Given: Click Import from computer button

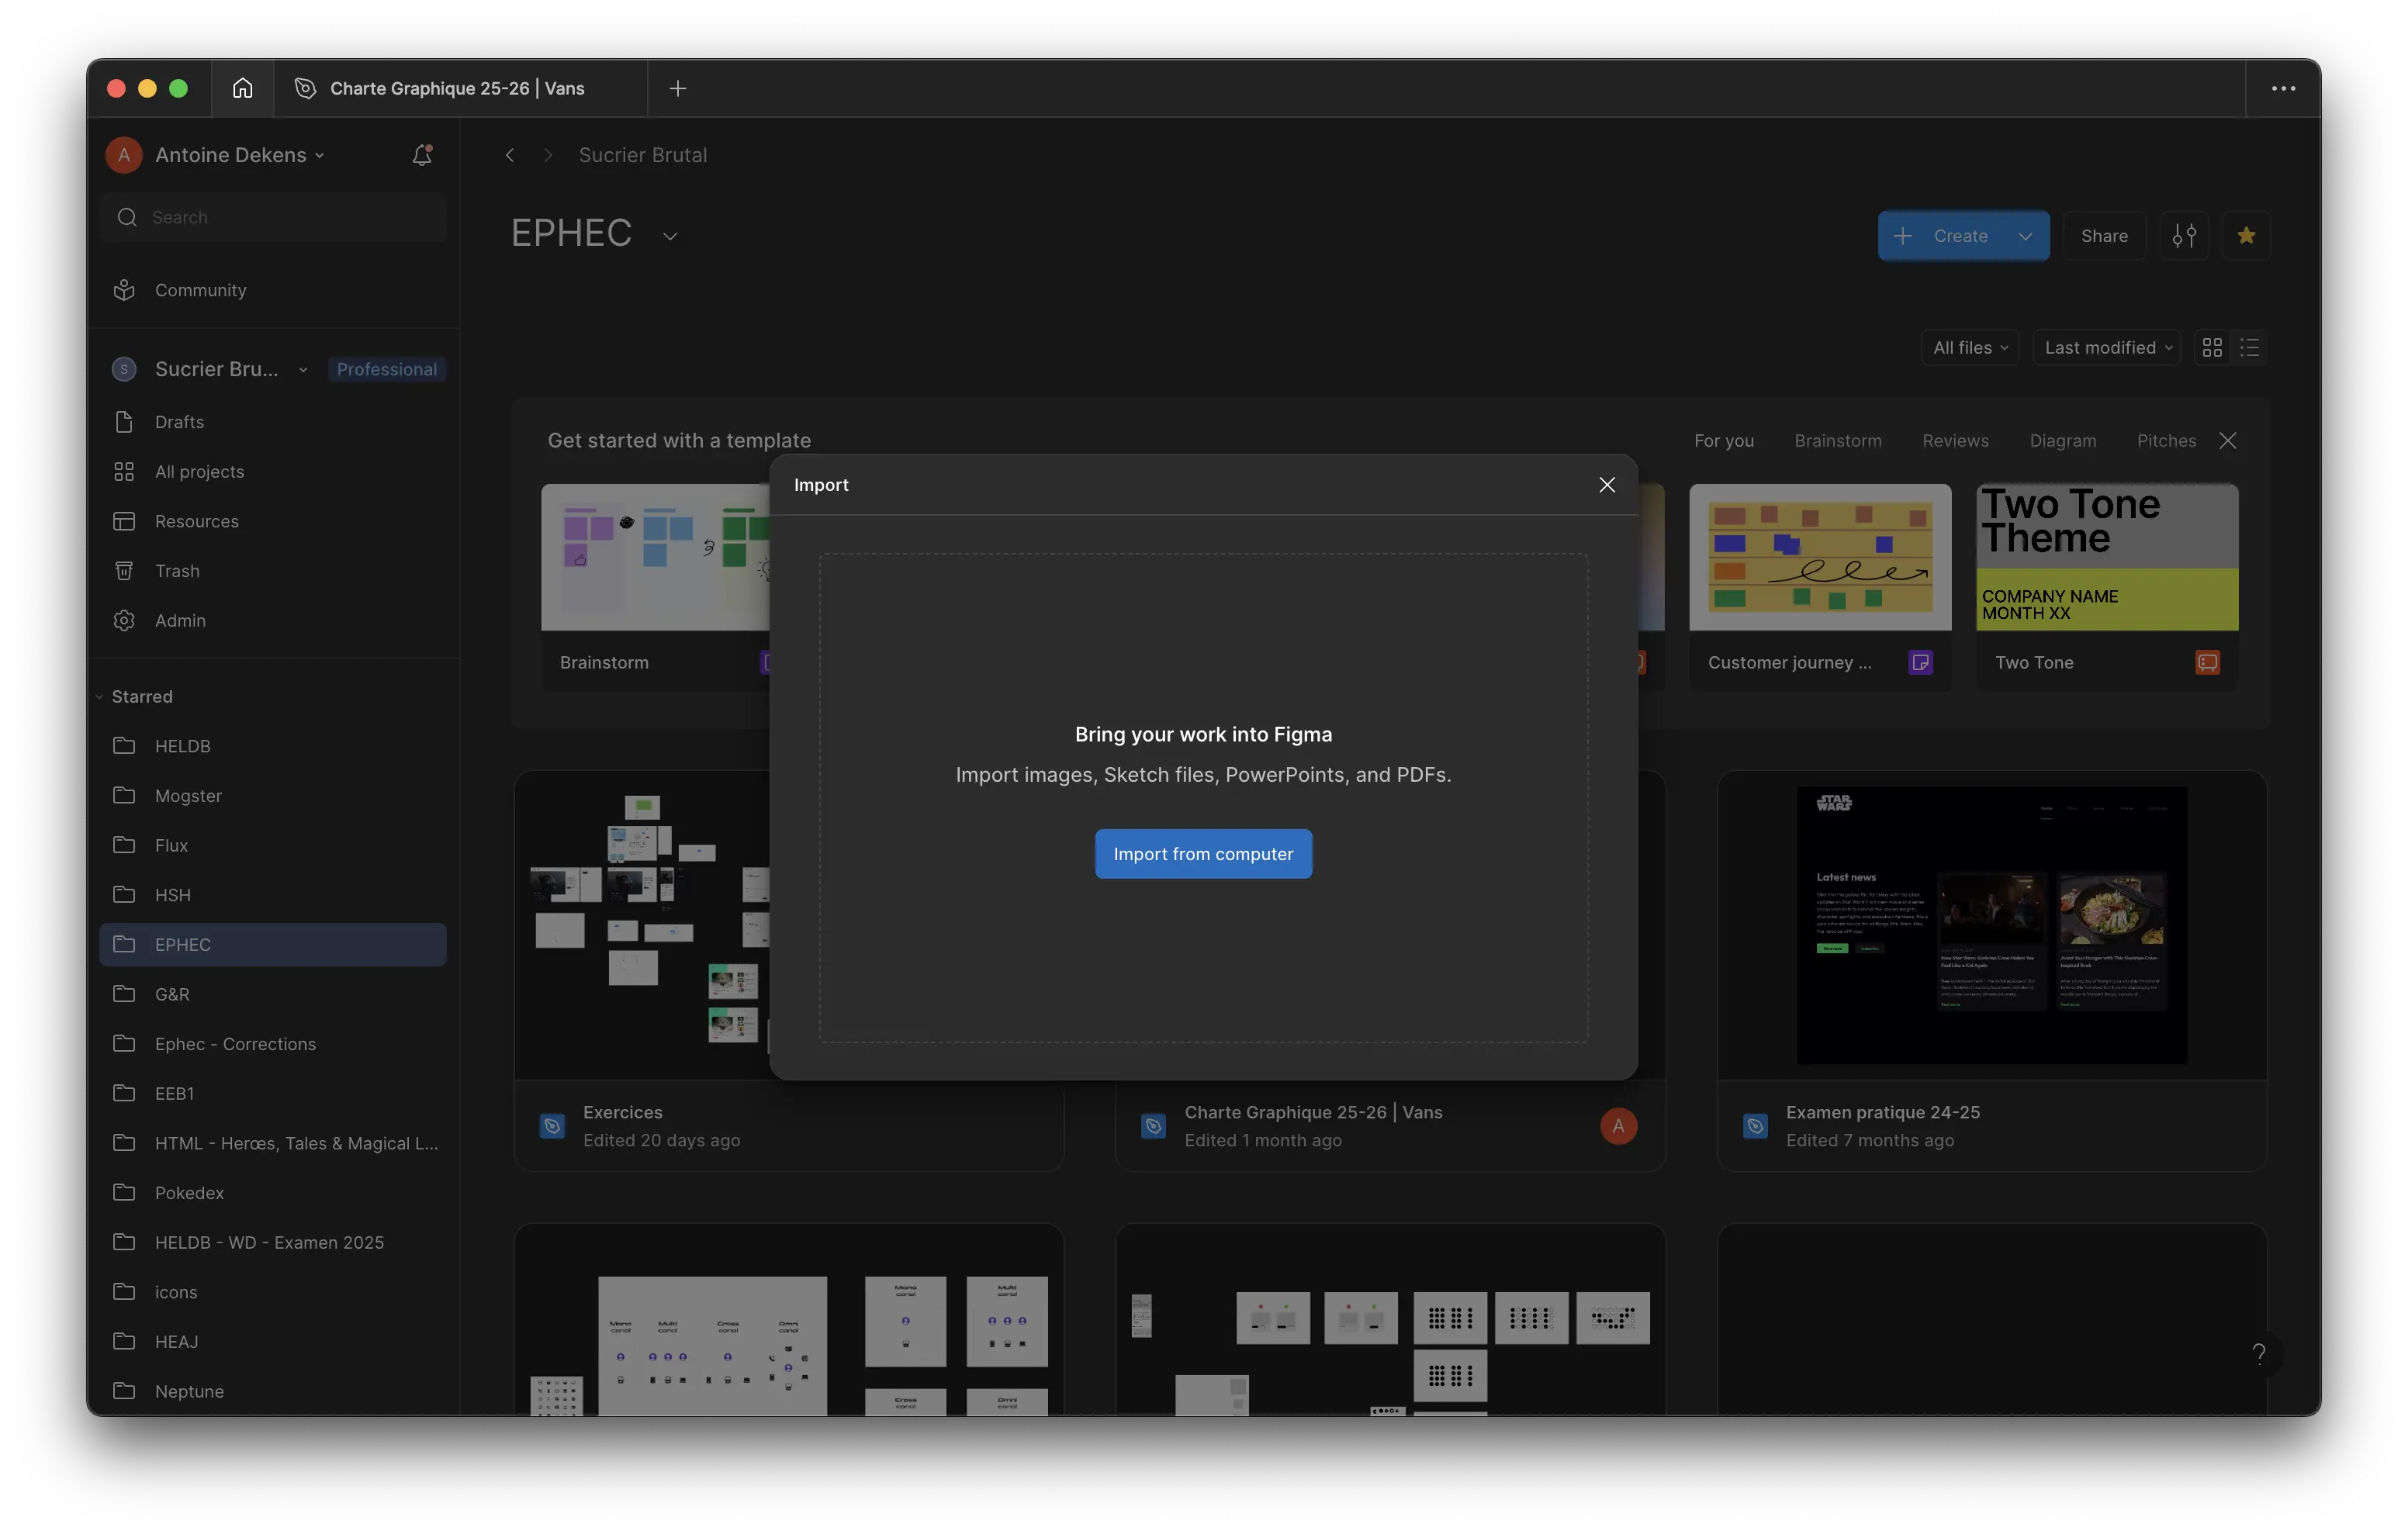Looking at the screenshot, I should (x=1203, y=854).
